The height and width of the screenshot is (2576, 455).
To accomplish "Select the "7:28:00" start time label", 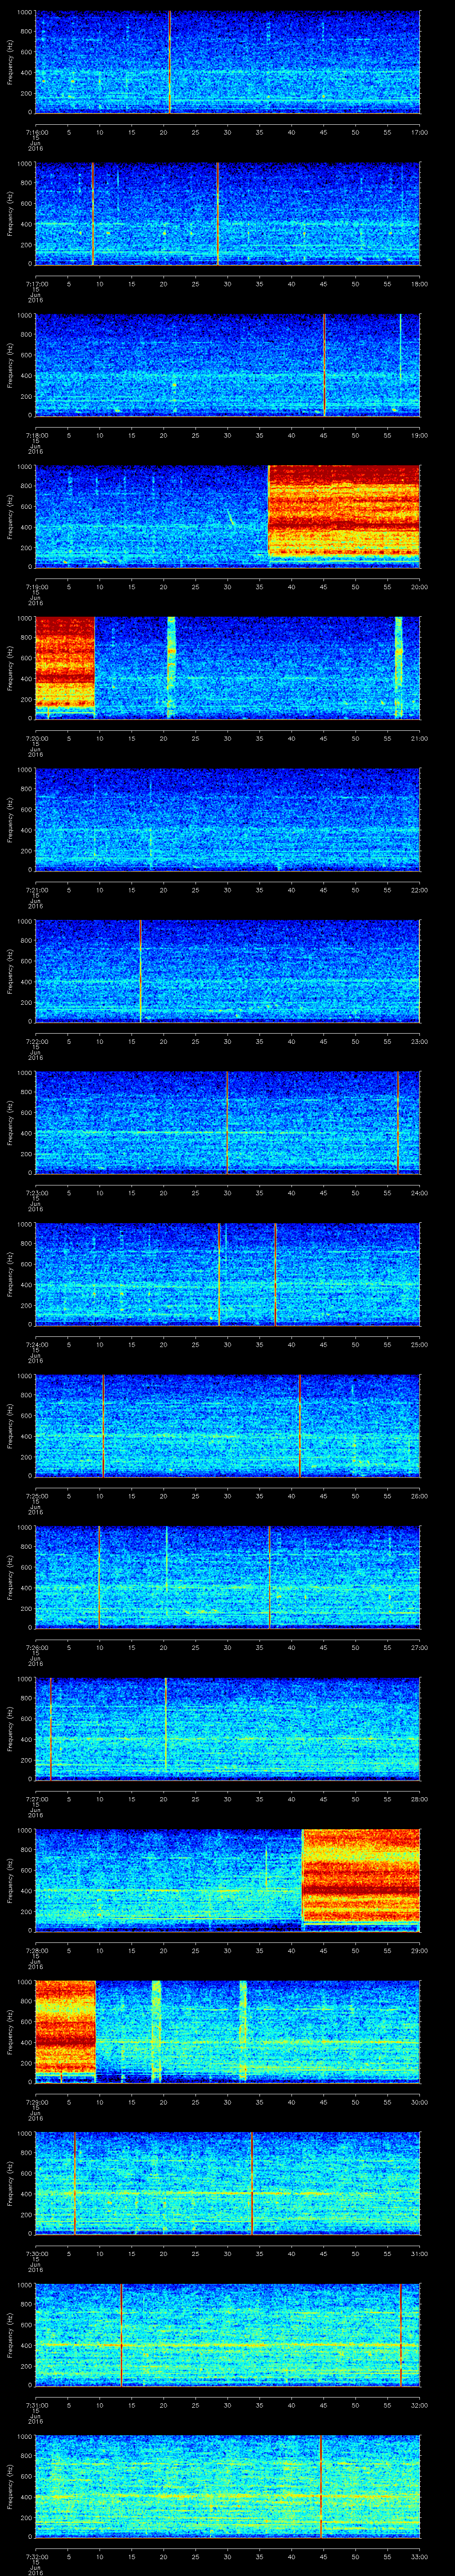I will pos(36,1950).
